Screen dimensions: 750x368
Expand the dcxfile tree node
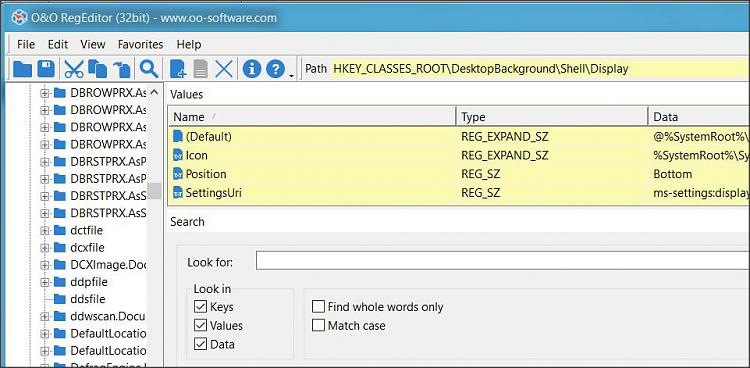45,248
